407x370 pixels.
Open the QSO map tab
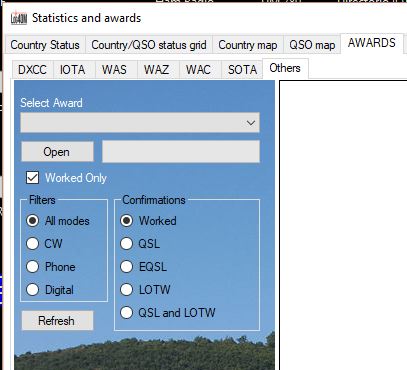pyautogui.click(x=312, y=45)
